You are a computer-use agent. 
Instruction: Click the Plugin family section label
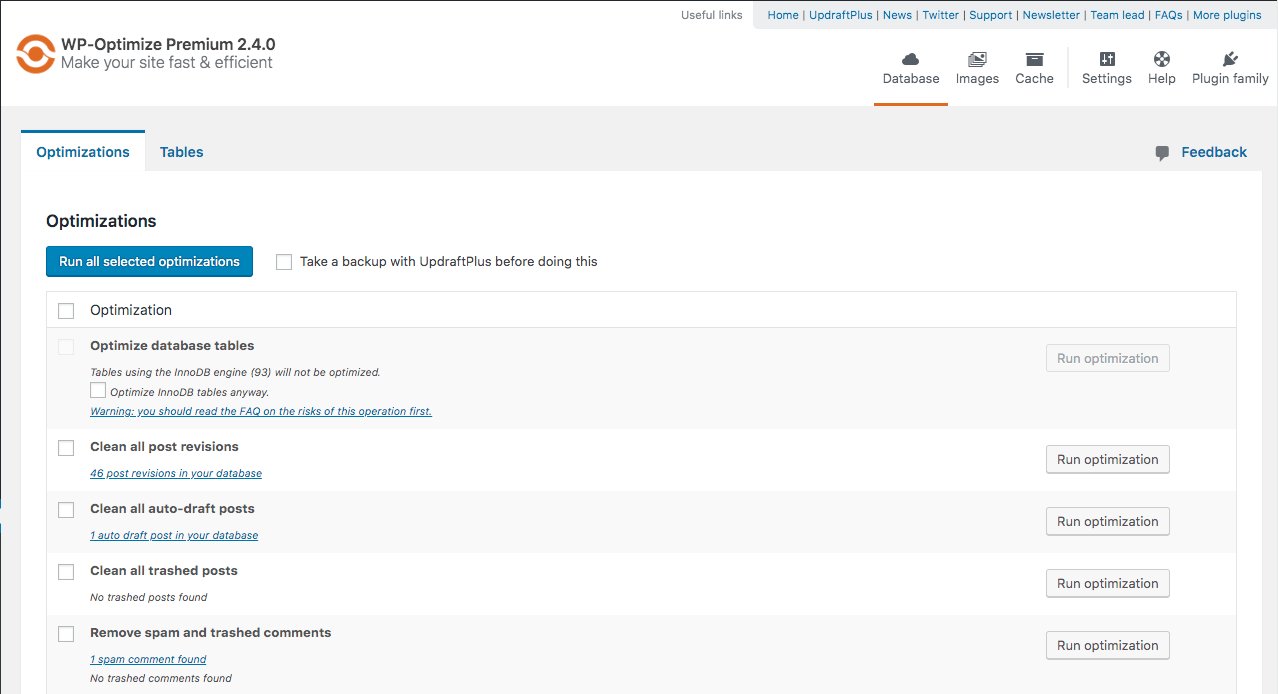(1230, 79)
